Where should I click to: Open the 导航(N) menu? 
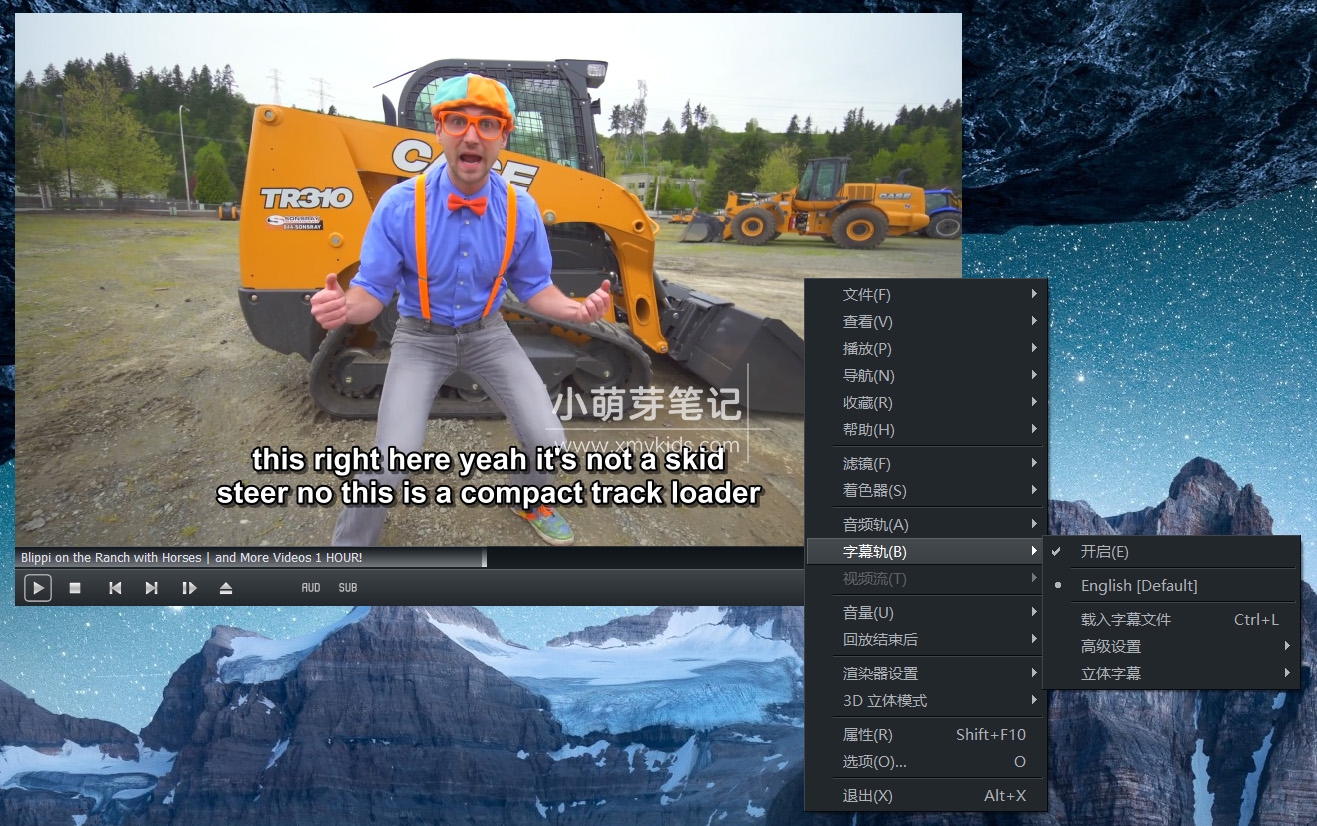(868, 375)
